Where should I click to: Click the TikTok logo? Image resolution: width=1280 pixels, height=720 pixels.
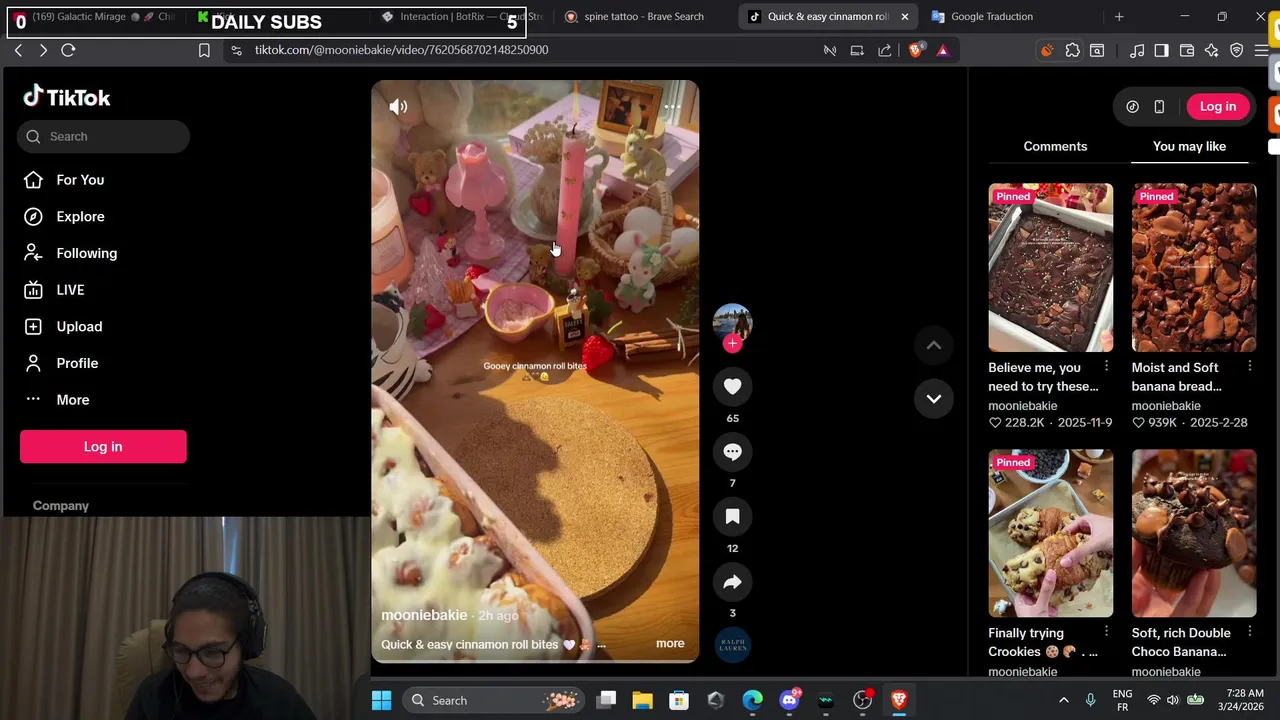(x=67, y=97)
